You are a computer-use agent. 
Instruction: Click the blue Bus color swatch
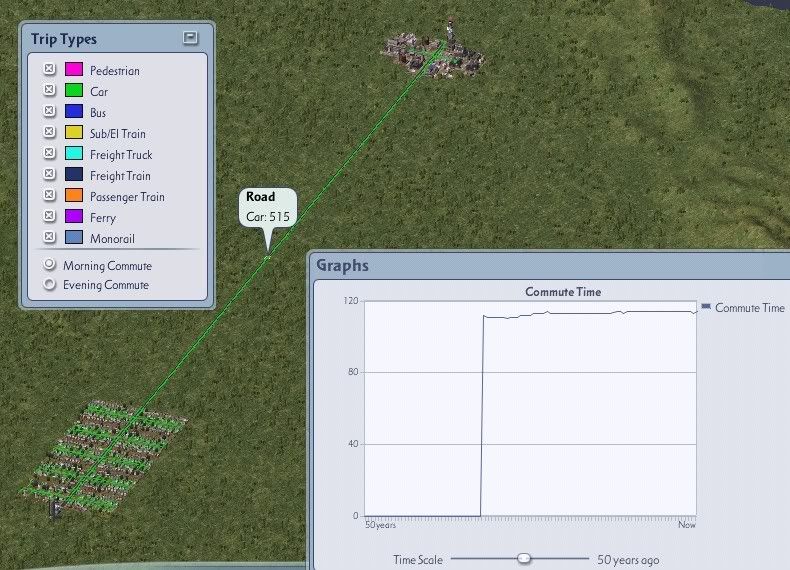pos(74,111)
